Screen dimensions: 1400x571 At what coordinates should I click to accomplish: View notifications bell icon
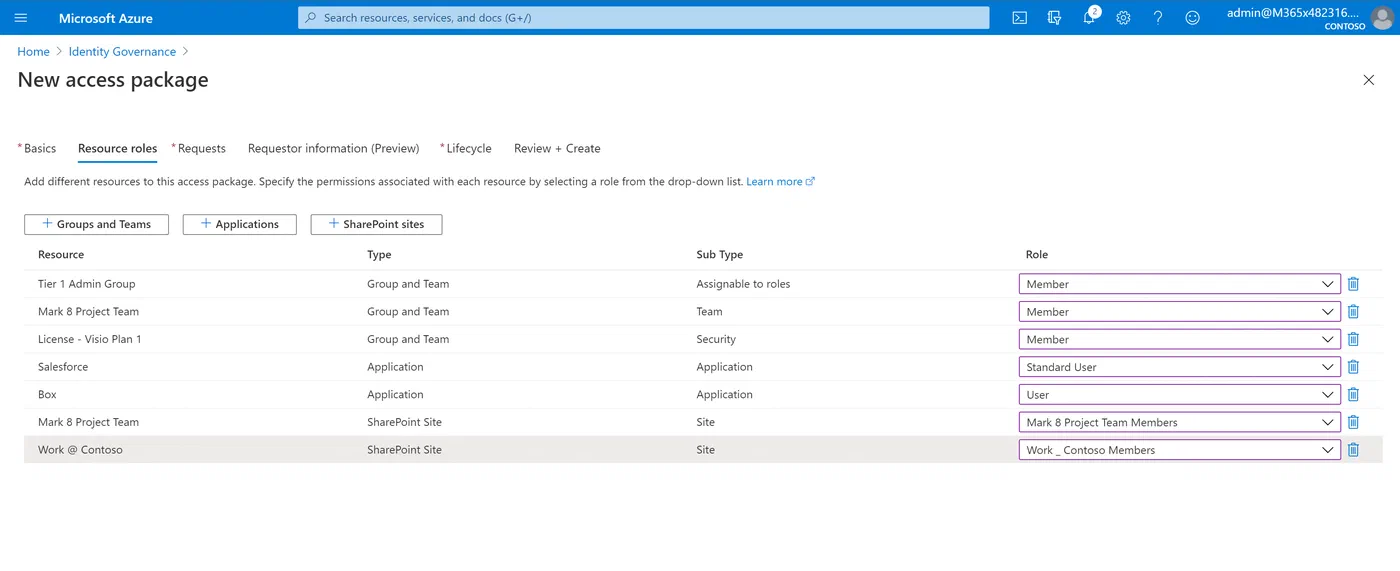pos(1089,18)
